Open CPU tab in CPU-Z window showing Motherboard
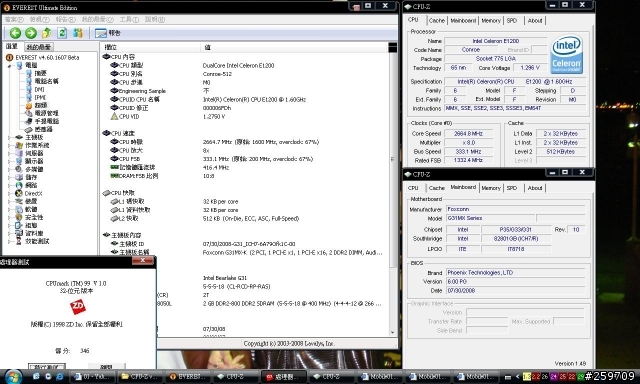 point(413,188)
